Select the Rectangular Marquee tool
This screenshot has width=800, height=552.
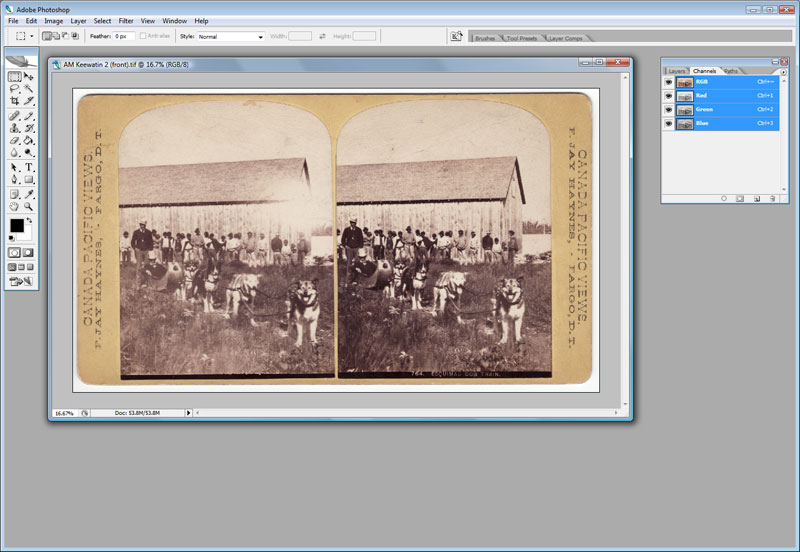(15, 76)
